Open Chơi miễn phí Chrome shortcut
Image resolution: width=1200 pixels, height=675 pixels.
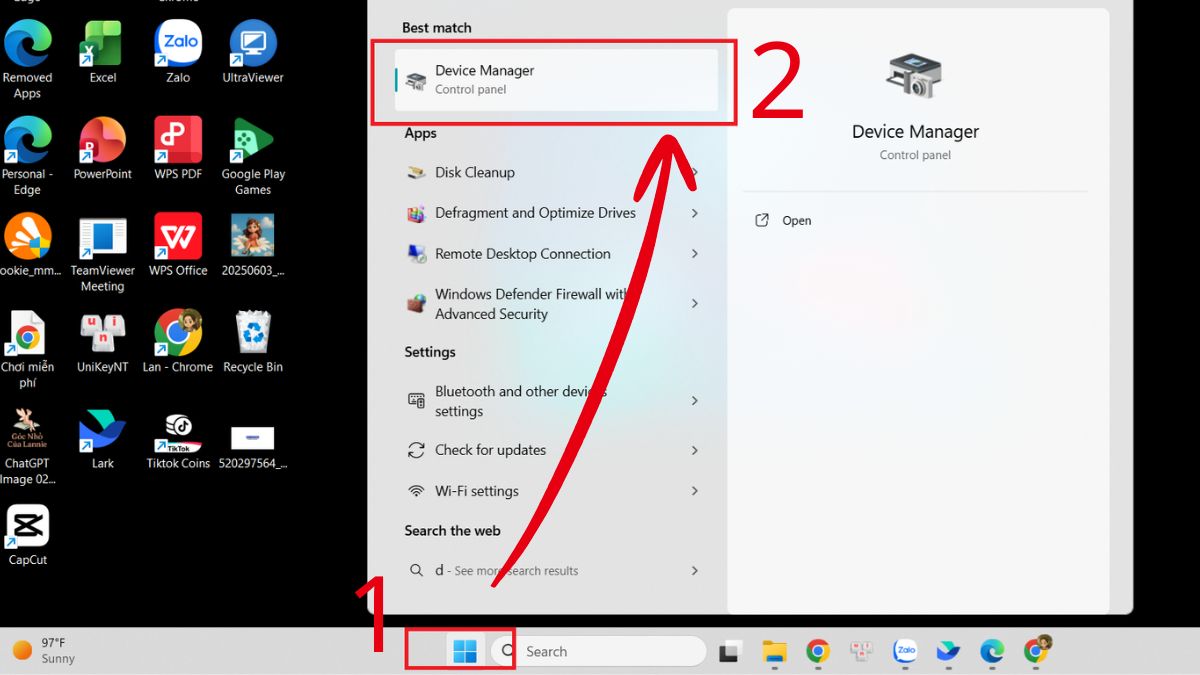coord(27,350)
